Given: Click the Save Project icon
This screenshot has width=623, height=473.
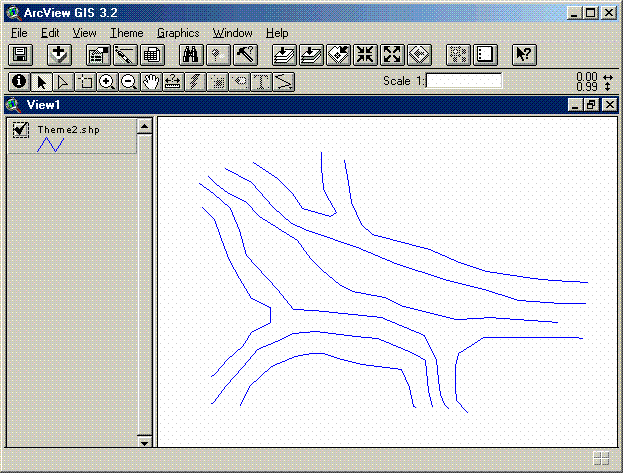Looking at the screenshot, I should coord(20,55).
